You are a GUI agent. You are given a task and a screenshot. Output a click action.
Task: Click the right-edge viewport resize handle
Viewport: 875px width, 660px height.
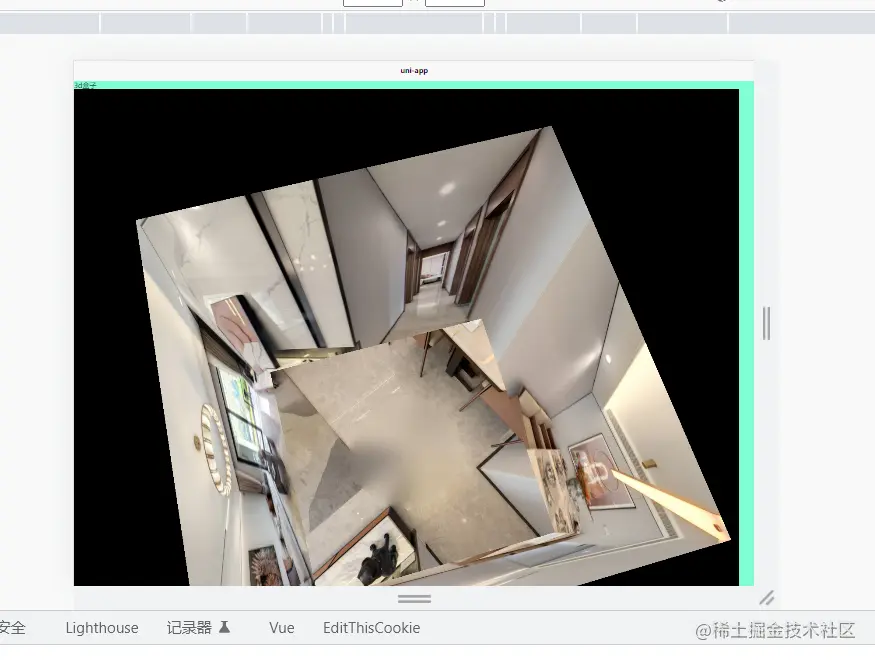click(x=766, y=323)
